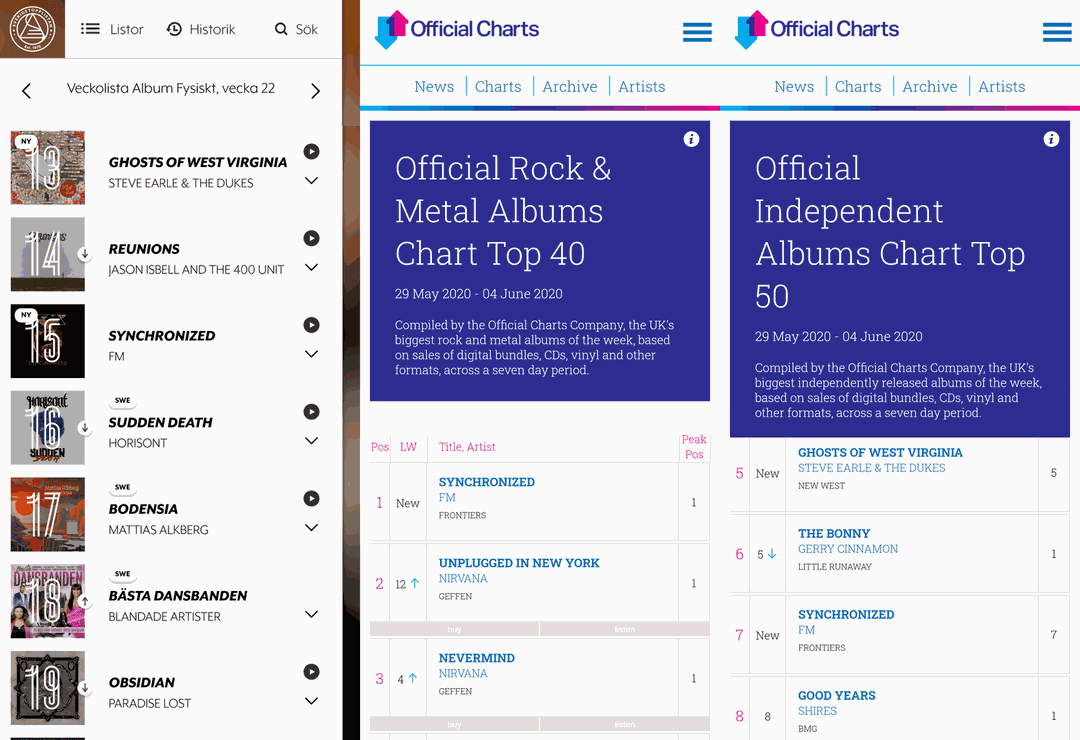Image resolution: width=1080 pixels, height=740 pixels.
Task: Open the Listor view in the sidebar
Action: tap(111, 28)
